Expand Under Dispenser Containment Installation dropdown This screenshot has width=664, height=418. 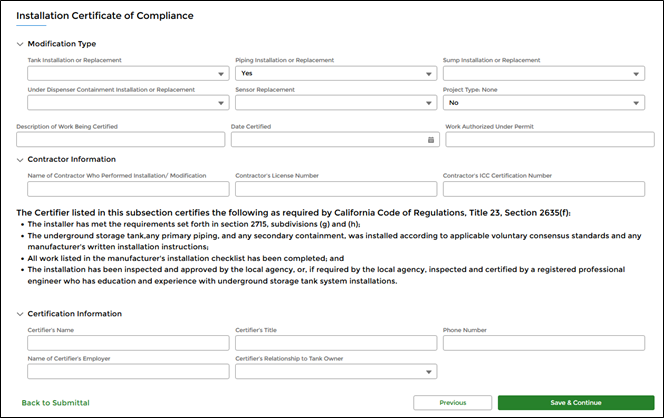click(128, 103)
